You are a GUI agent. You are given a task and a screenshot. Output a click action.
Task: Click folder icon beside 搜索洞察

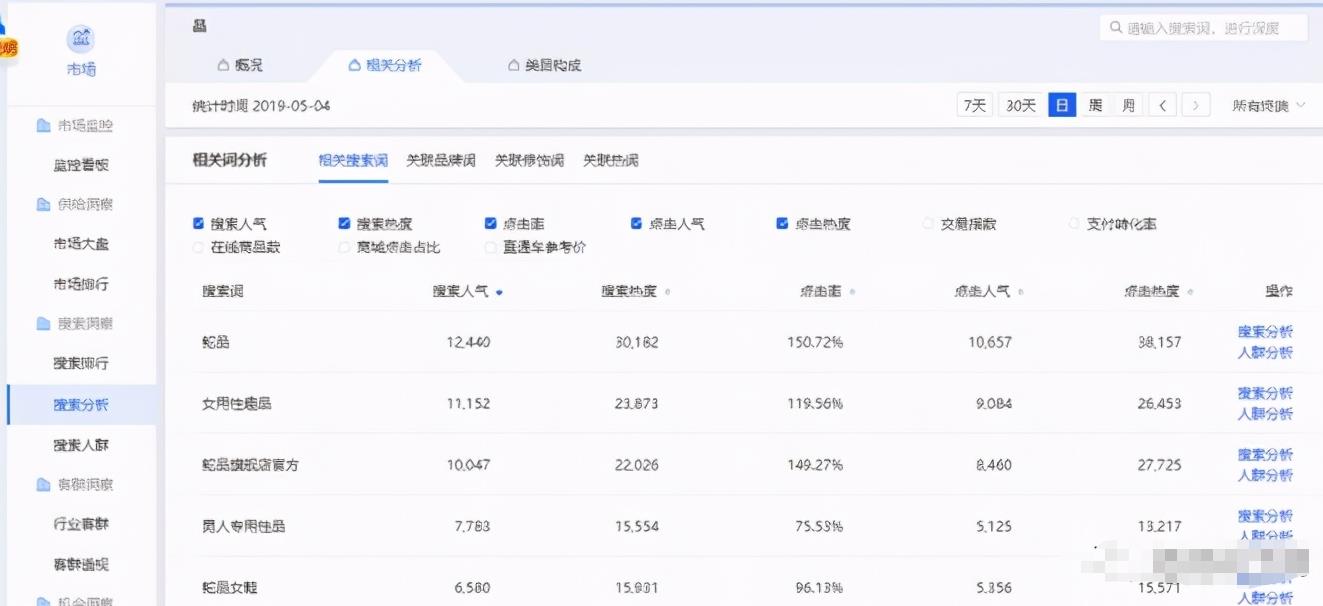click(x=43, y=324)
